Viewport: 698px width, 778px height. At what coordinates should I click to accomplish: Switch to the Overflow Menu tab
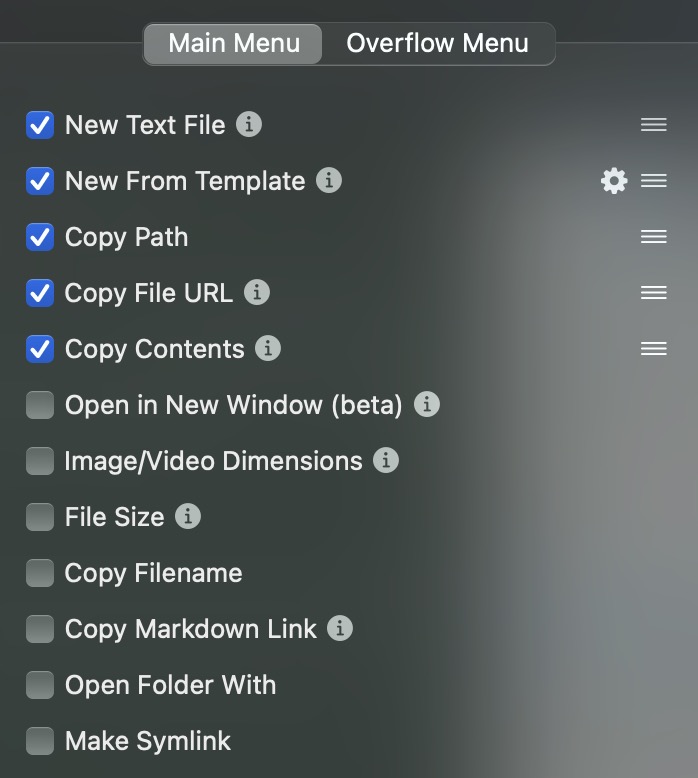[438, 43]
